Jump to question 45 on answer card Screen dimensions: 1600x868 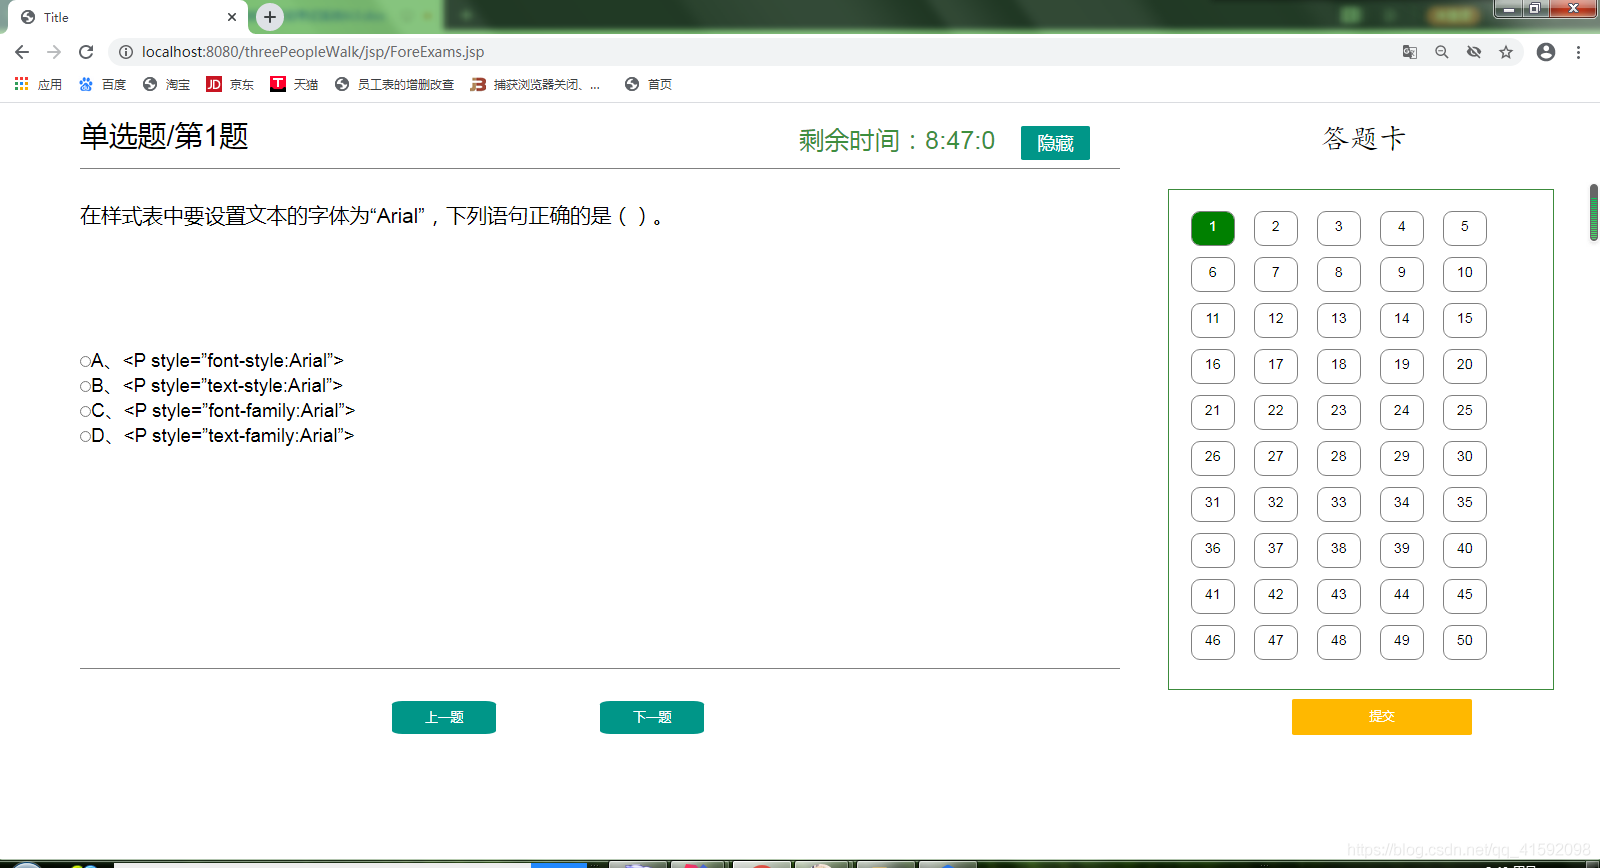pos(1465,596)
